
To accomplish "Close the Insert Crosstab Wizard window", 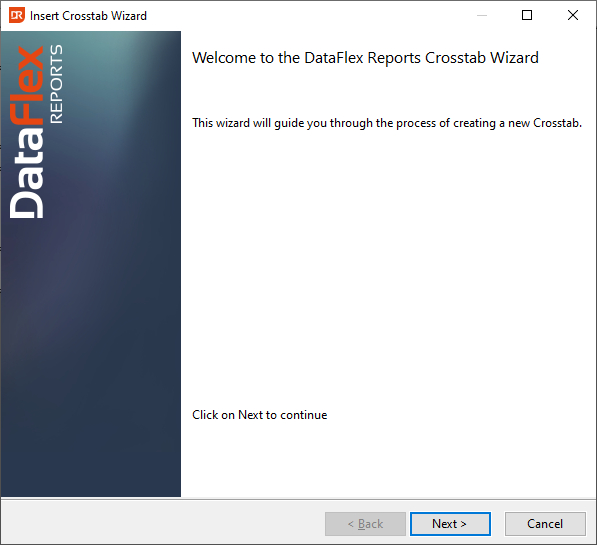I will point(573,15).
